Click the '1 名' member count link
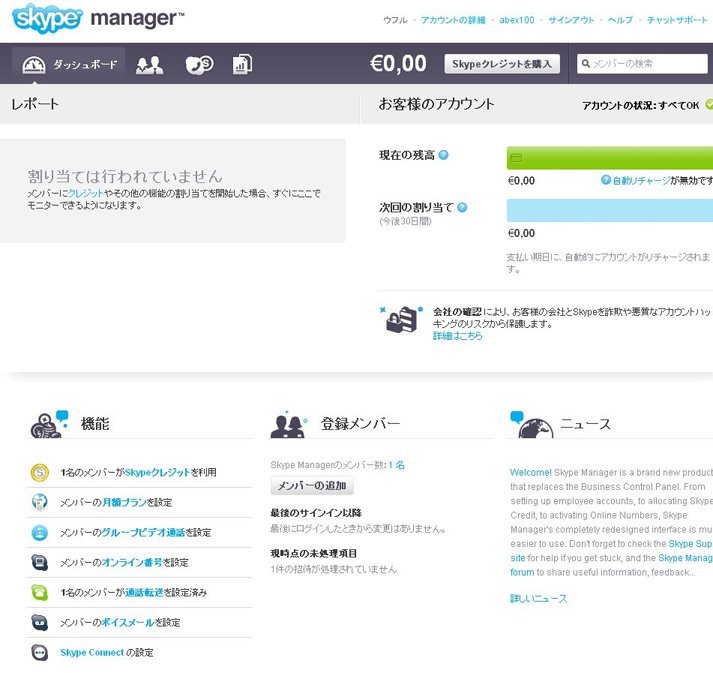Viewport: 713px width, 673px height. point(397,465)
